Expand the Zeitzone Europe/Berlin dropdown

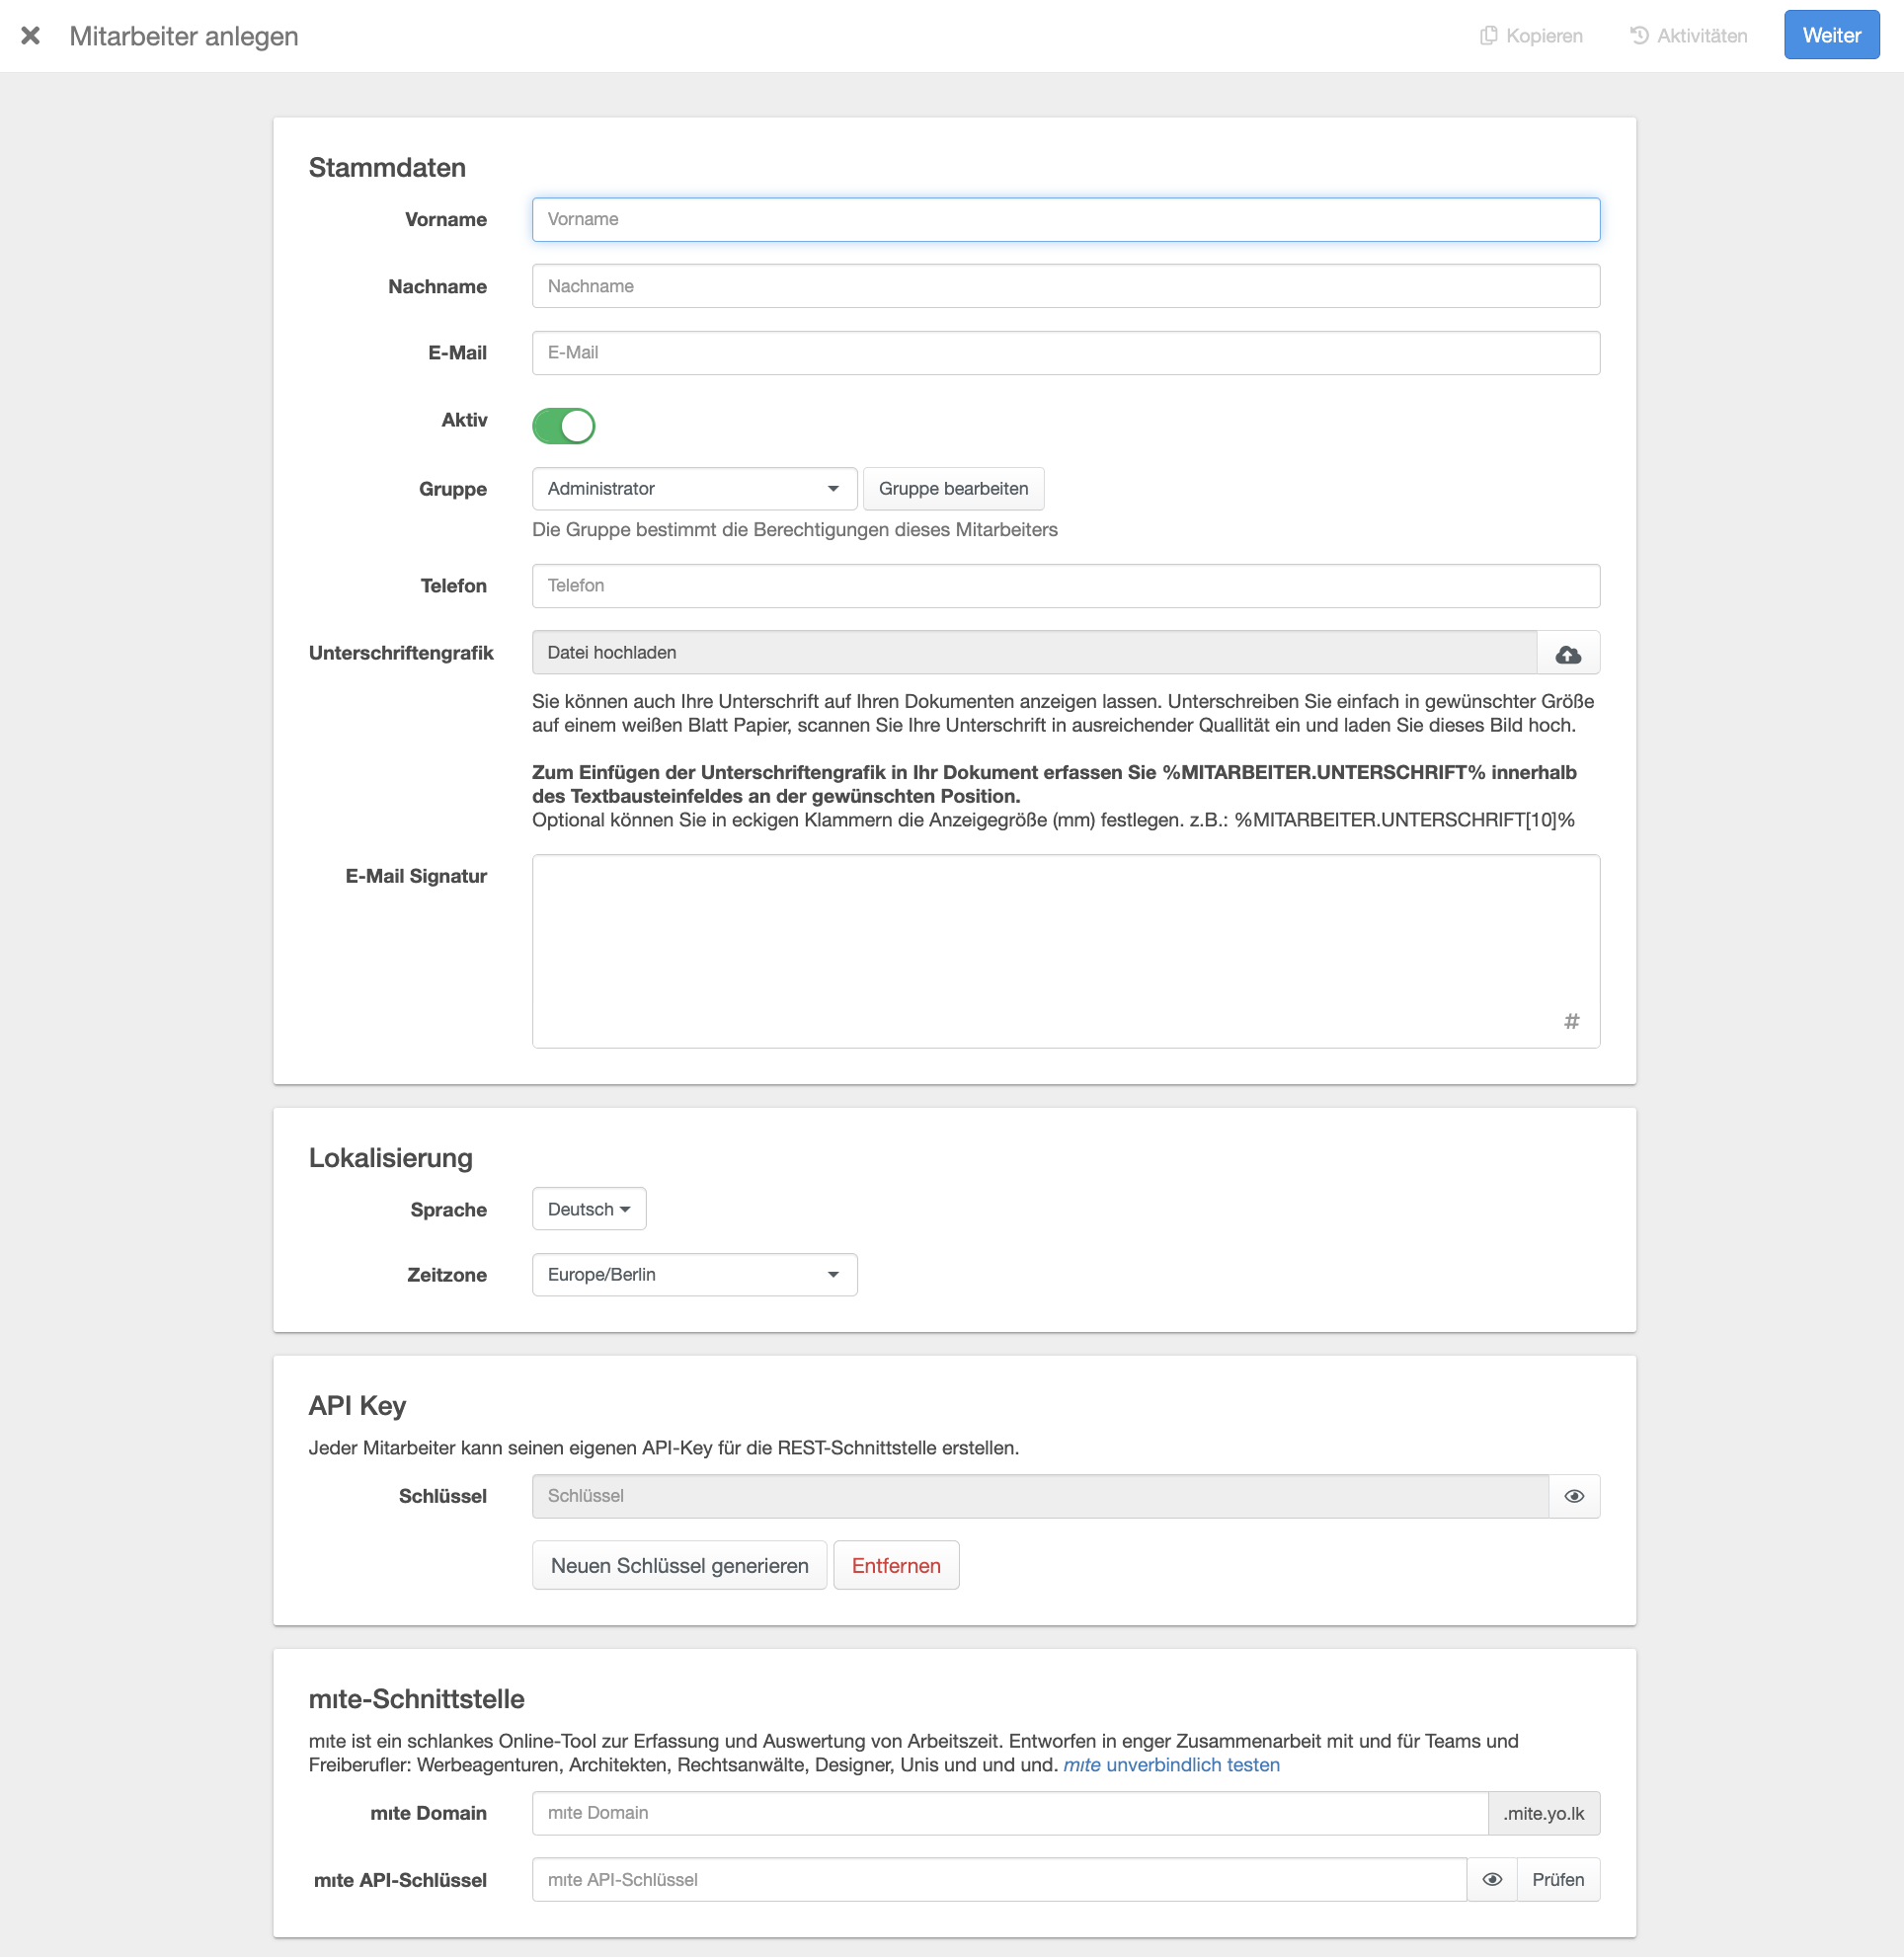694,1275
